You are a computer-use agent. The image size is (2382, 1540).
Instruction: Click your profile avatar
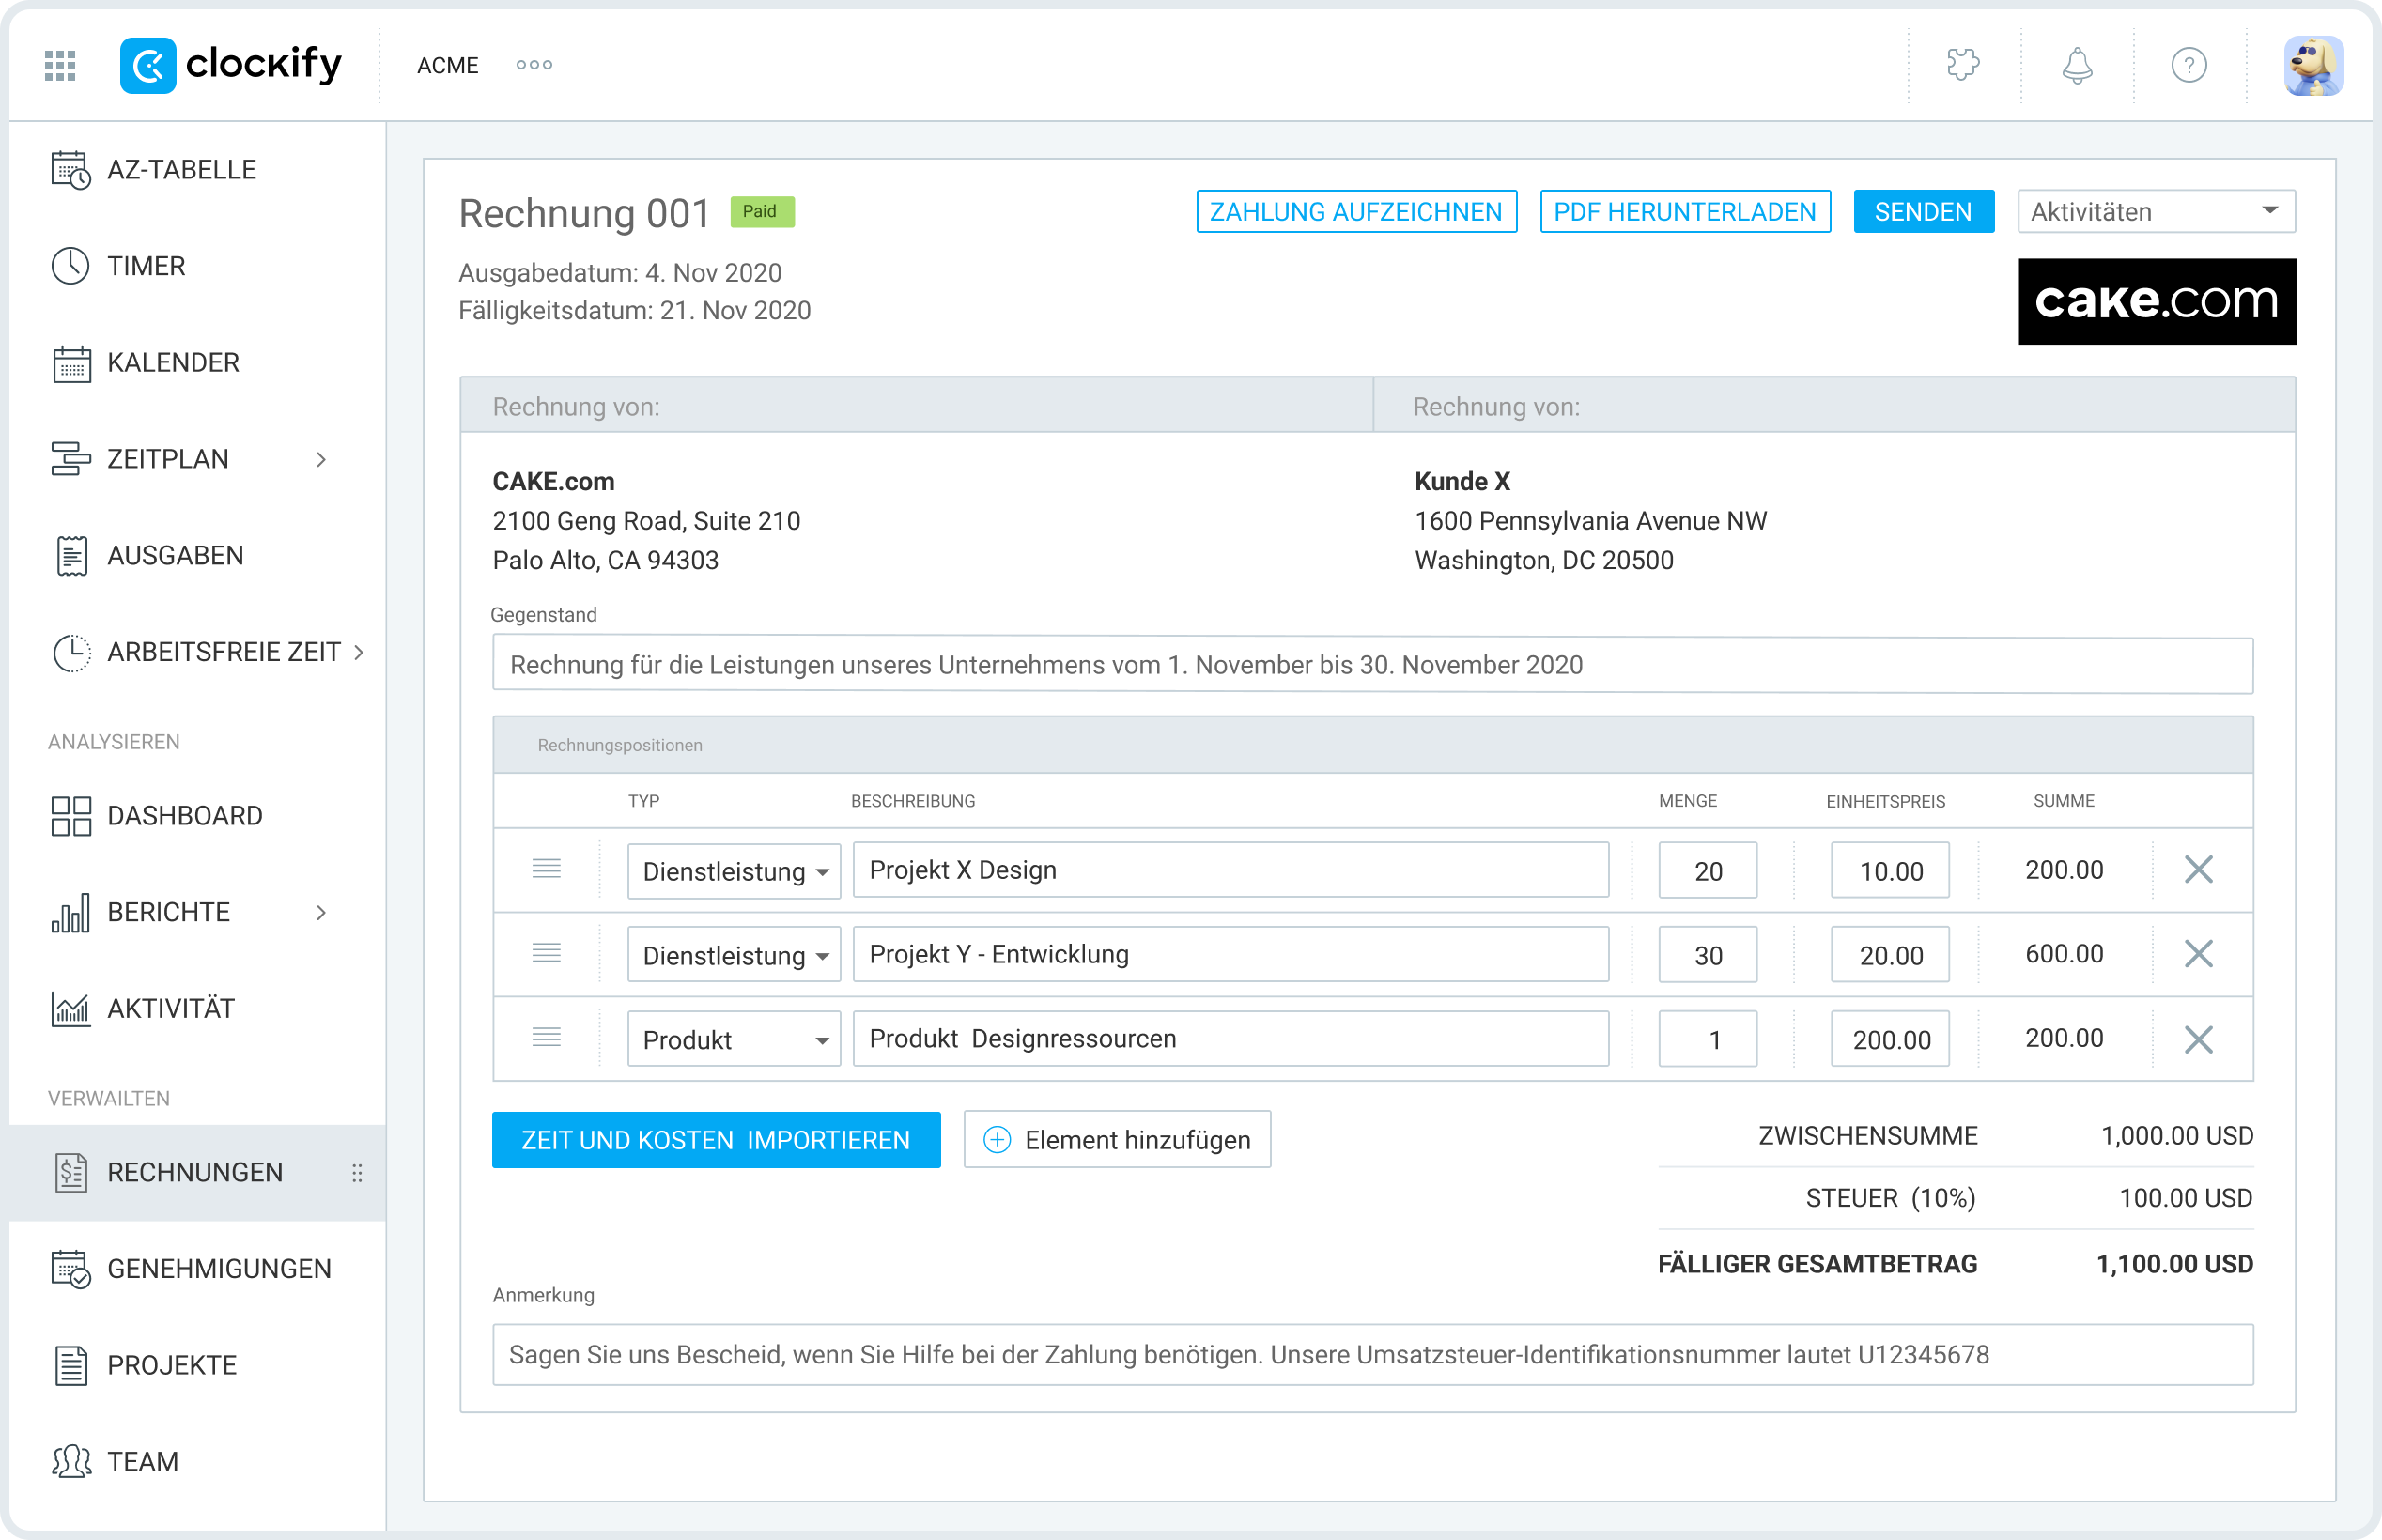[x=2314, y=64]
